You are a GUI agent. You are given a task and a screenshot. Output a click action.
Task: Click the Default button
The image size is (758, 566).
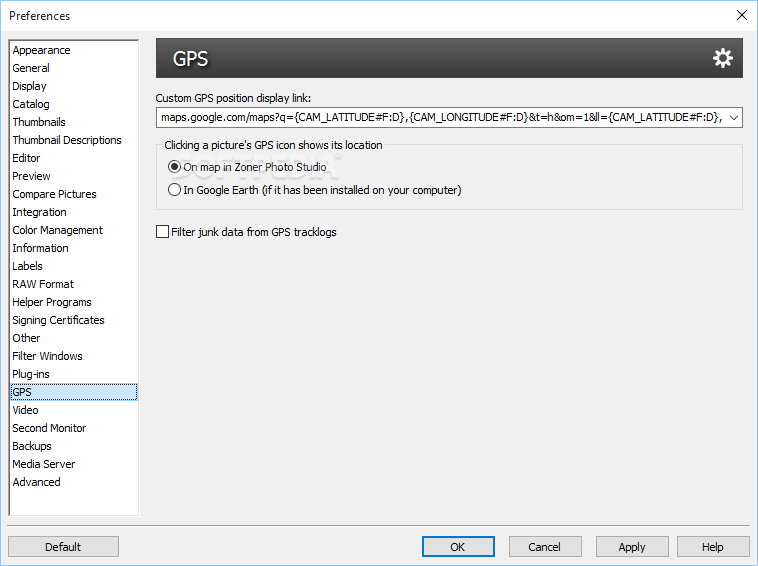point(63,547)
